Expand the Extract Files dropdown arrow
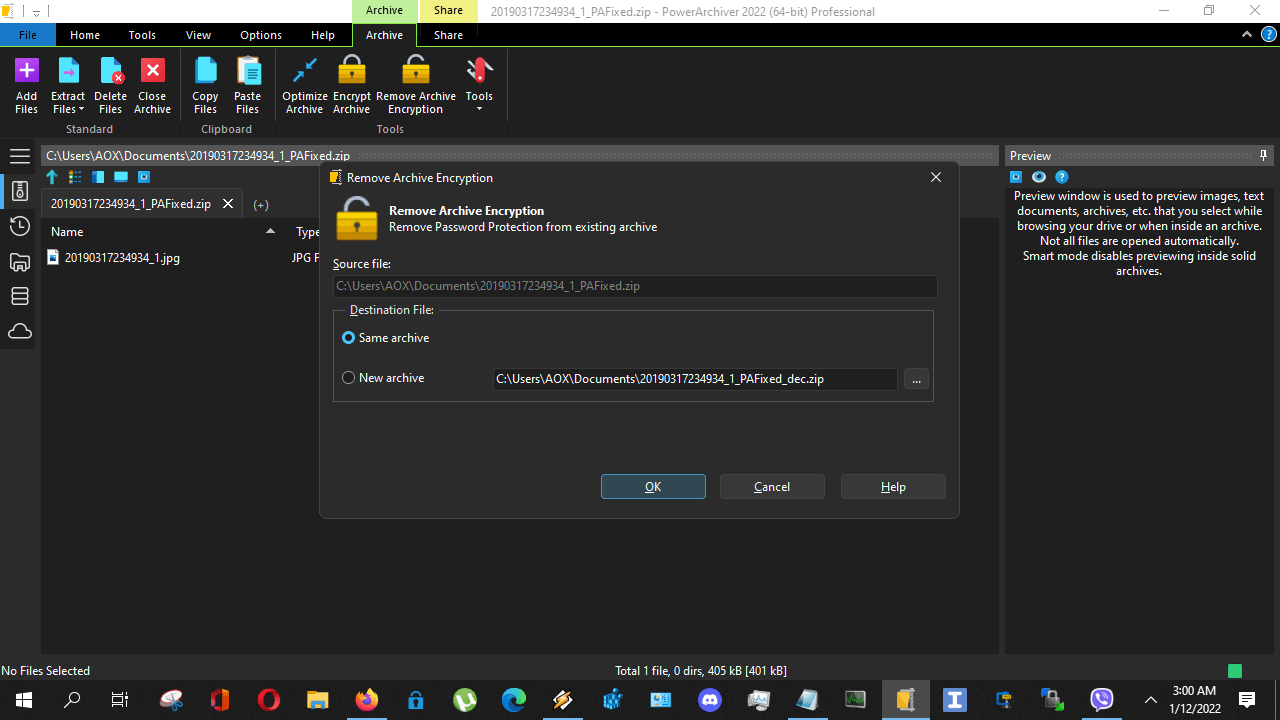 coord(80,109)
